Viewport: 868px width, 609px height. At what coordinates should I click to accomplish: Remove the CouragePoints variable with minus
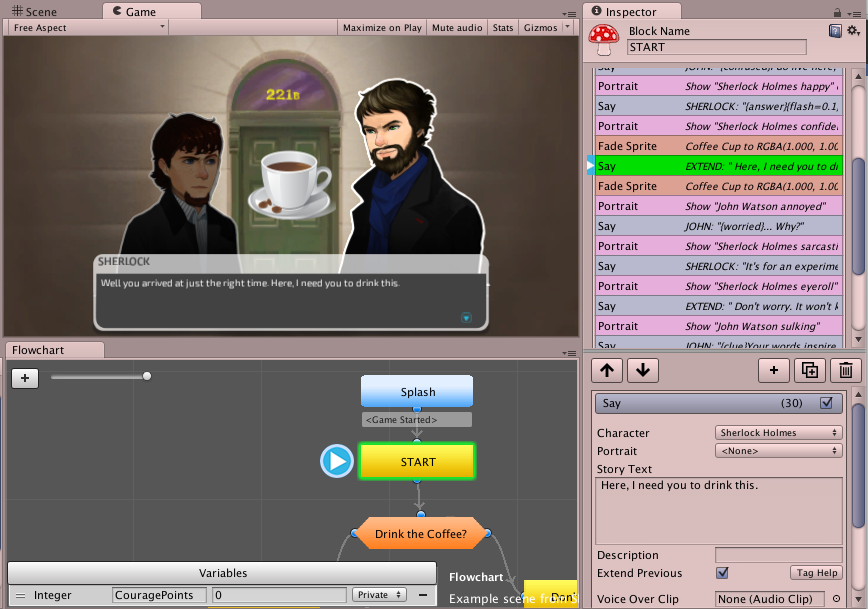click(x=423, y=595)
